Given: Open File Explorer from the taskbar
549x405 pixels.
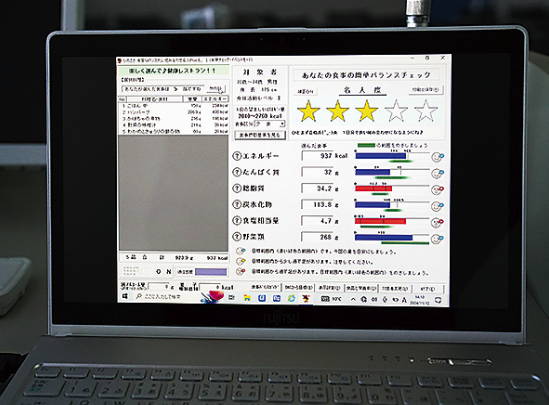Looking at the screenshot, I should (247, 298).
